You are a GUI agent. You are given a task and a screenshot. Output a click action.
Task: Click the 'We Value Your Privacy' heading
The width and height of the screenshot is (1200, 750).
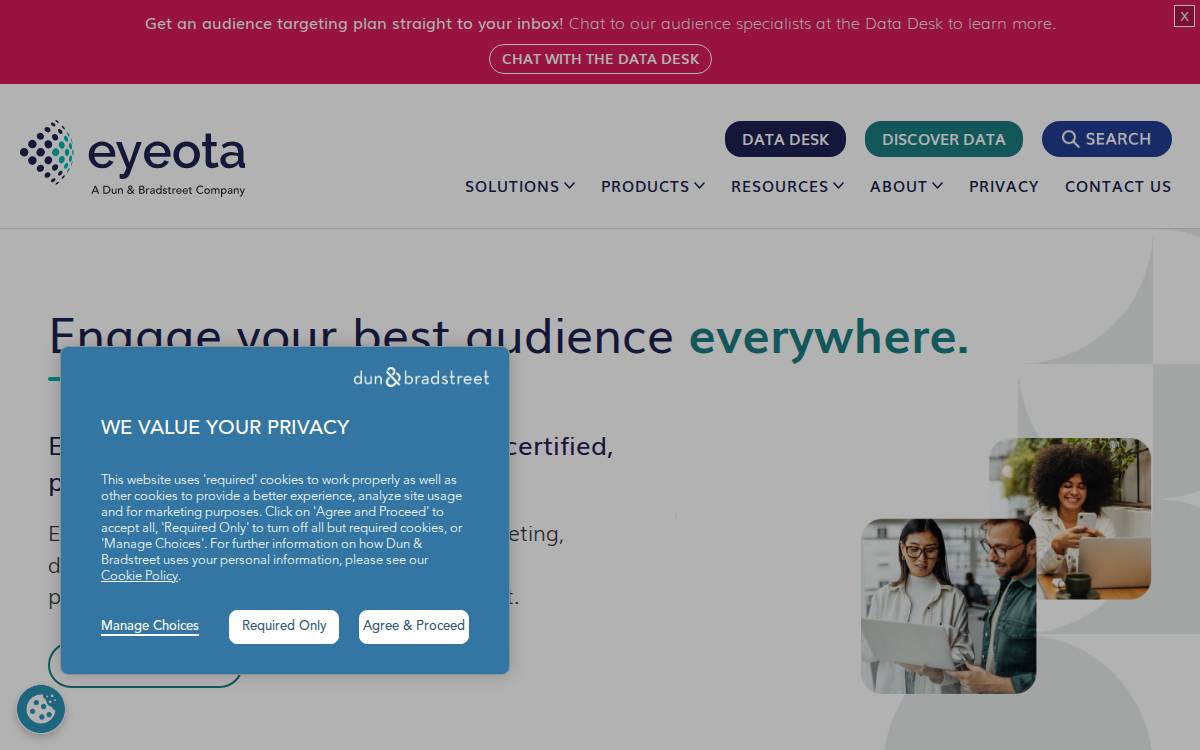225,427
